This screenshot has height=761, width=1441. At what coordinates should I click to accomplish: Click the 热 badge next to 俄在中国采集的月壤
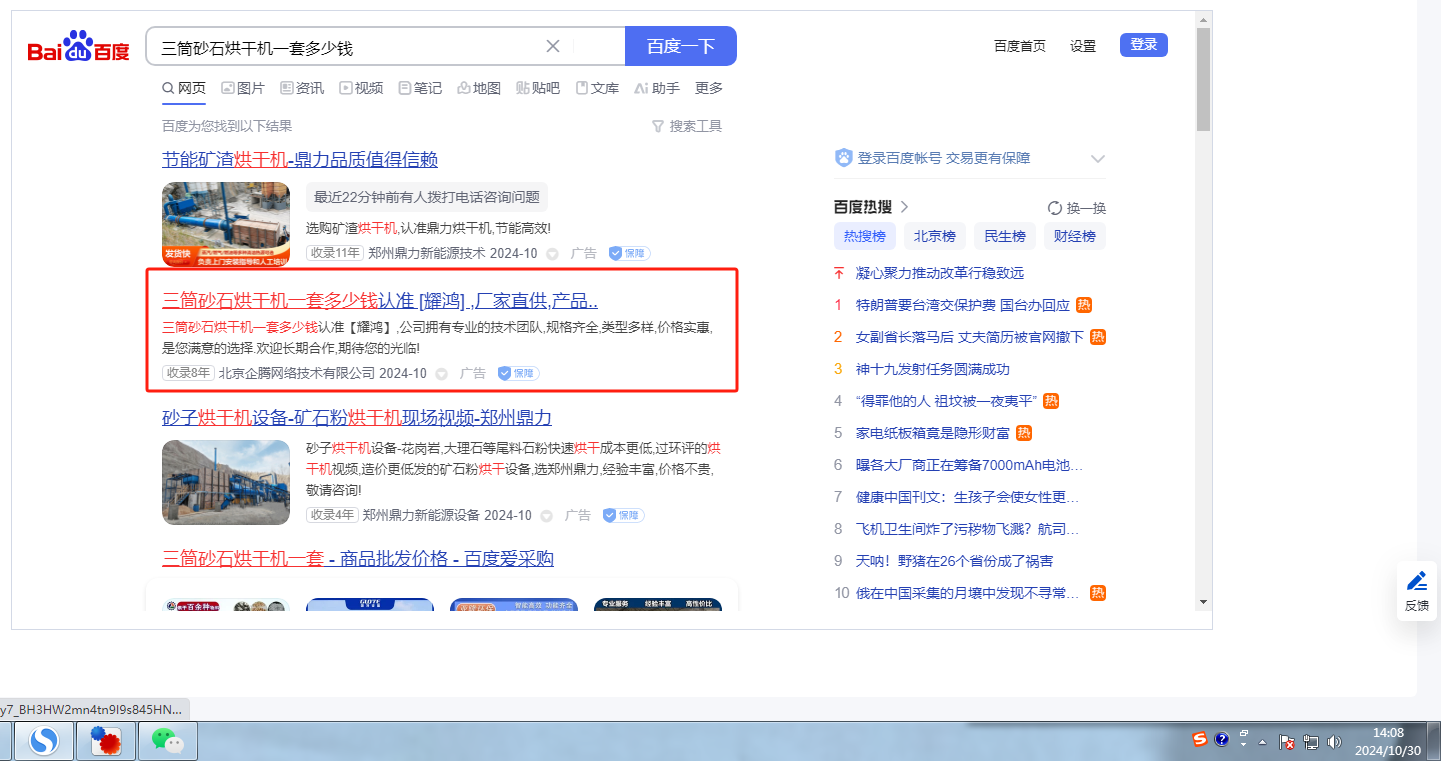1098,593
